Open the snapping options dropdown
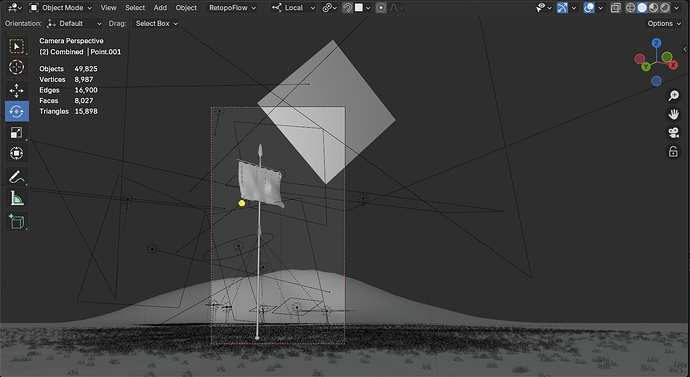Screen dimensions: 690x377 point(363,7)
